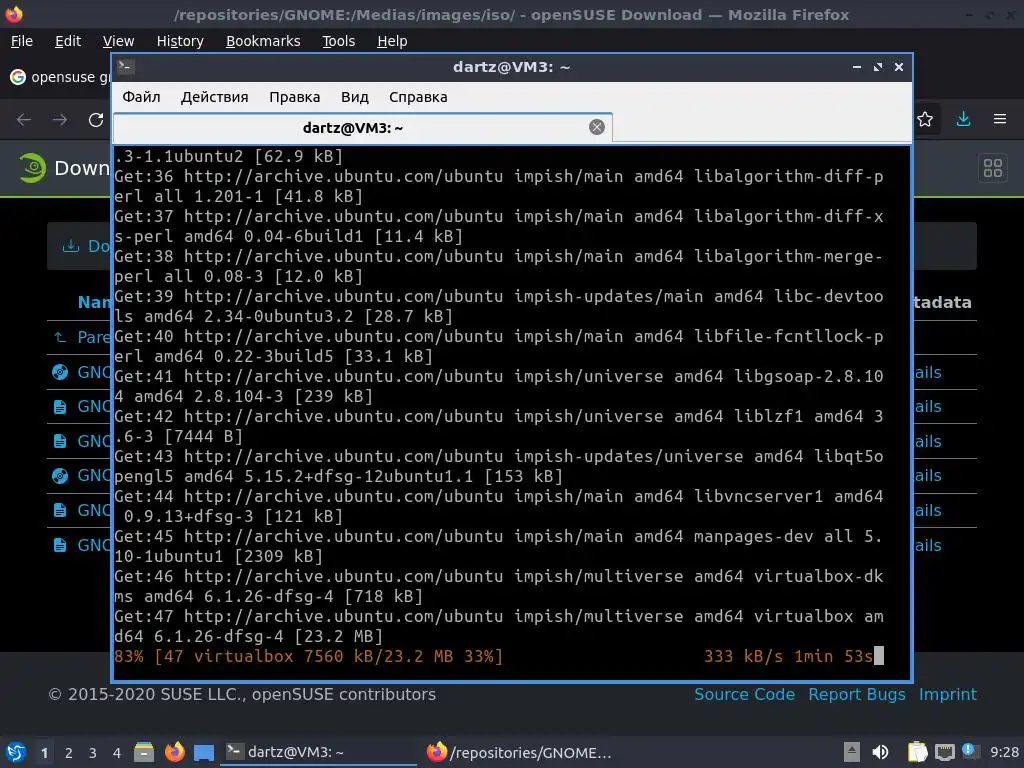The image size is (1024, 768).
Task: Open Firefox downloads panel
Action: coord(963,120)
